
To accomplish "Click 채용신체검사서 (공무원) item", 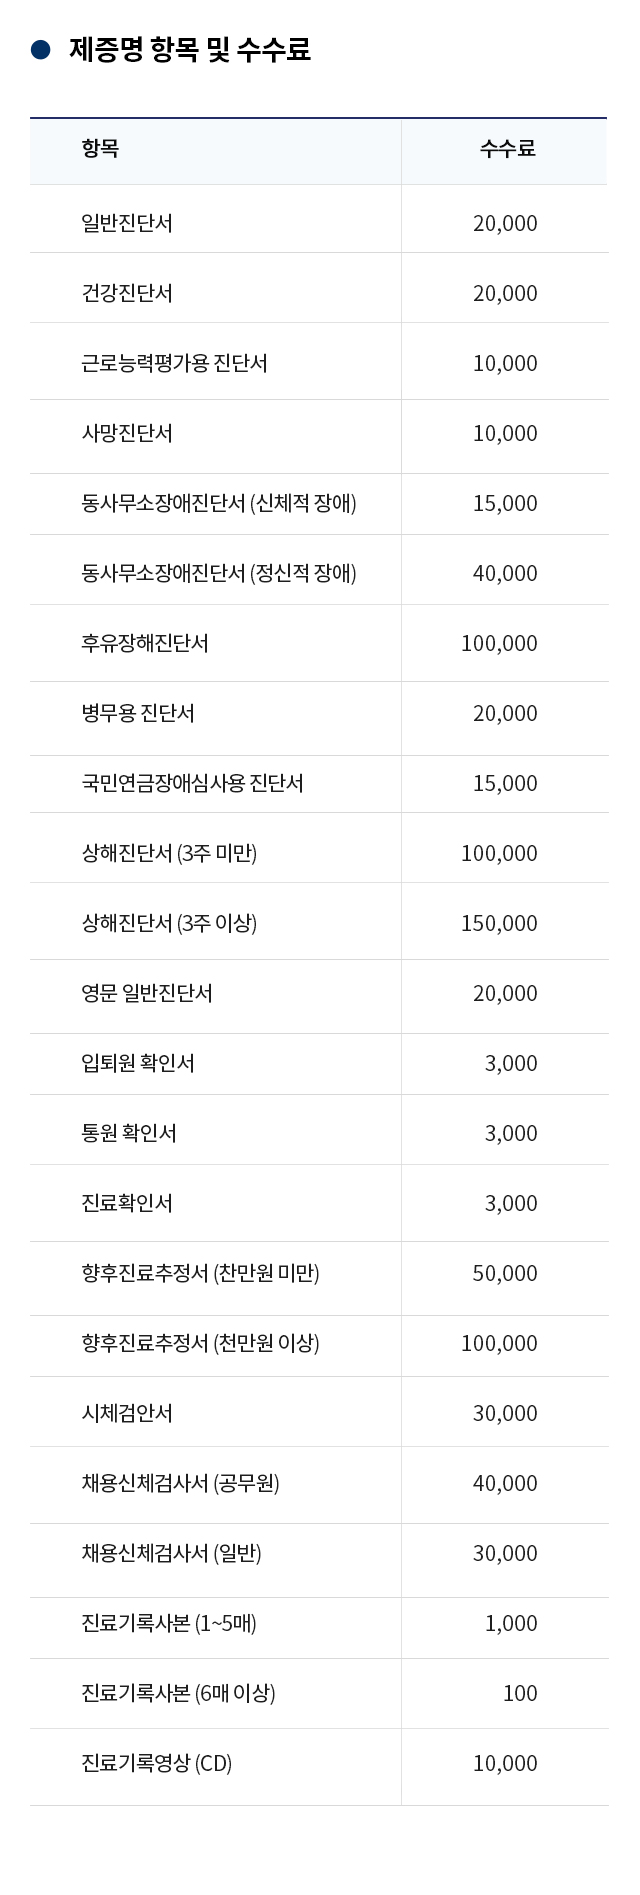I will pyautogui.click(x=180, y=1483).
